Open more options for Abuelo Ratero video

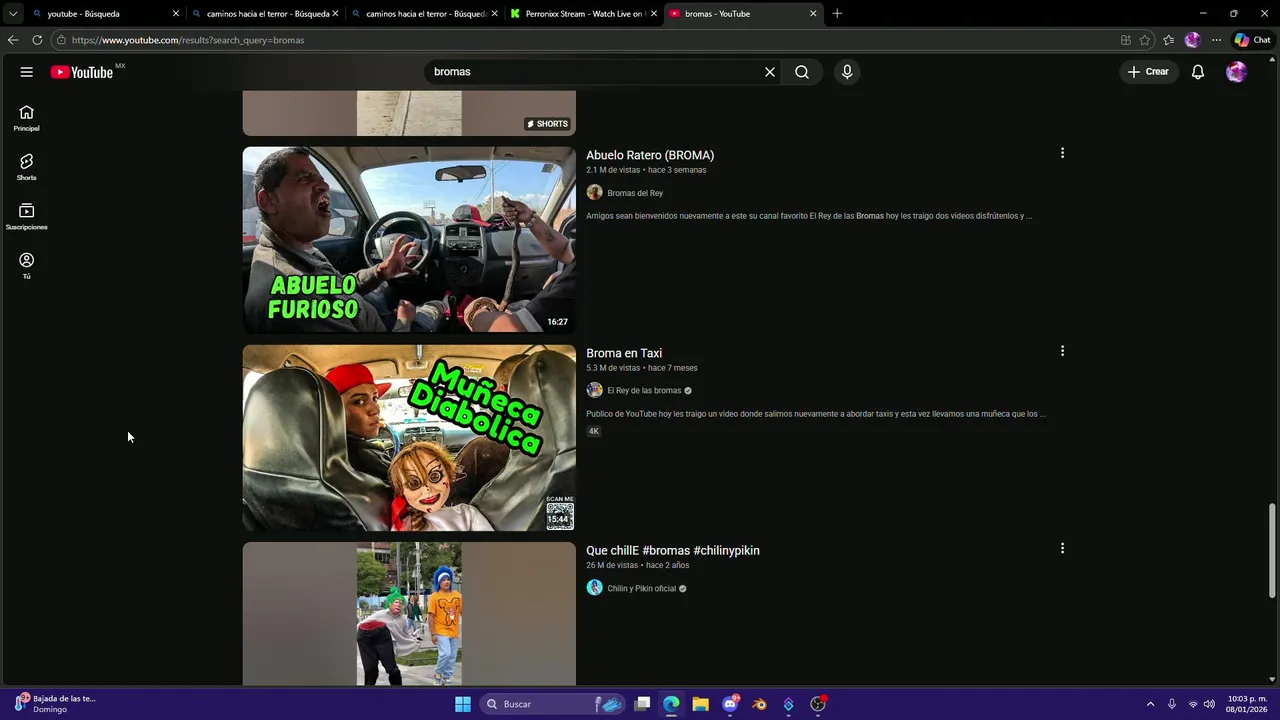(x=1062, y=153)
